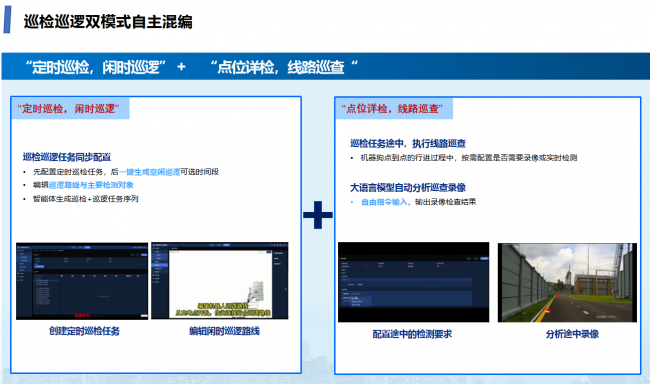Click the caption 配置途中的检测要求
This screenshot has width=650, height=384.
(412, 334)
